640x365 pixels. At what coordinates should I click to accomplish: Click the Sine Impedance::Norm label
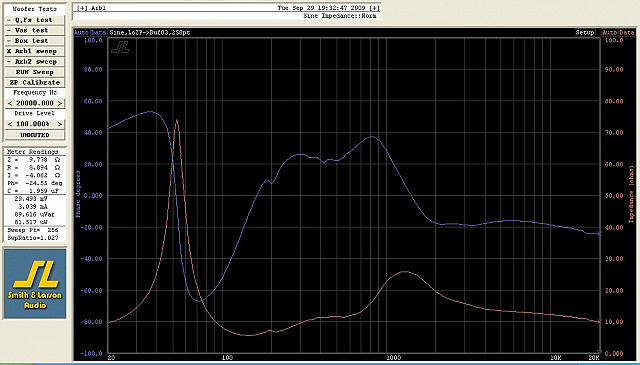pyautogui.click(x=340, y=16)
